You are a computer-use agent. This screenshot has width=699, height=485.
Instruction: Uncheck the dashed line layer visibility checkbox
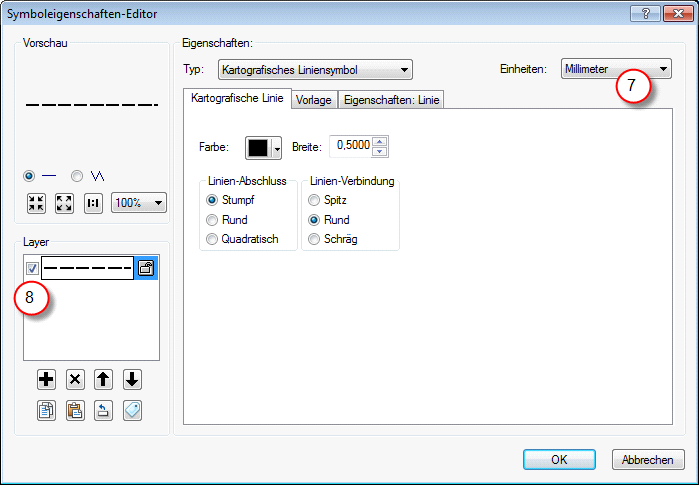tap(32, 268)
